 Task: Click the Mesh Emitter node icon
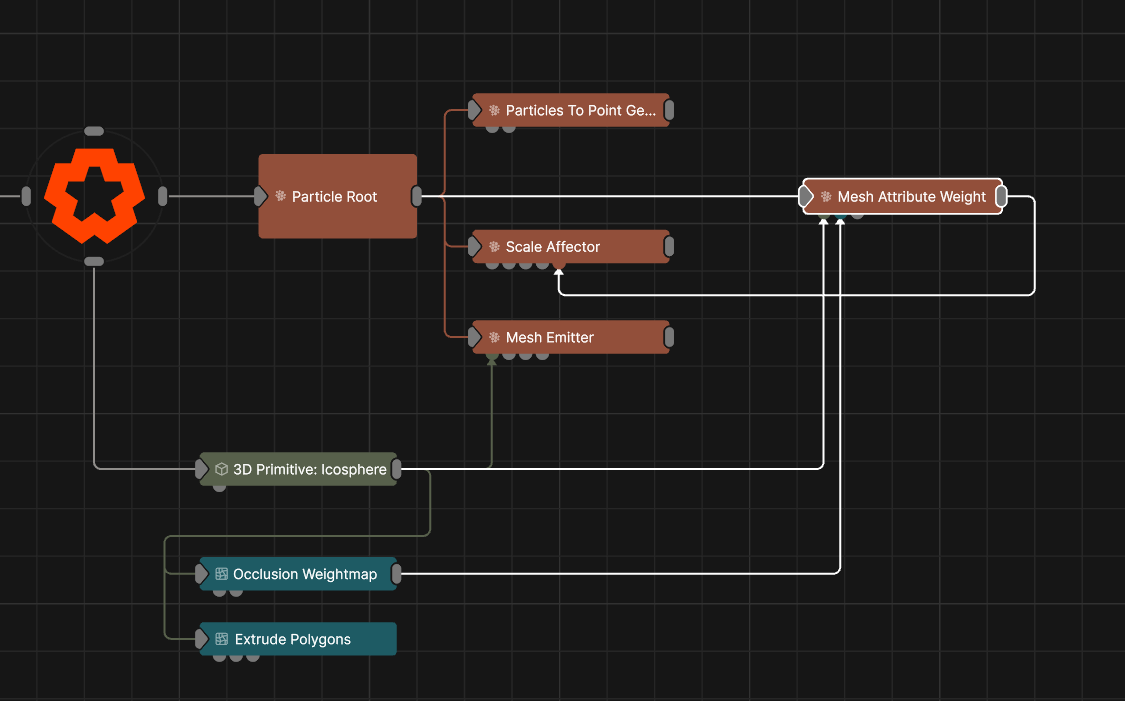[x=494, y=338]
